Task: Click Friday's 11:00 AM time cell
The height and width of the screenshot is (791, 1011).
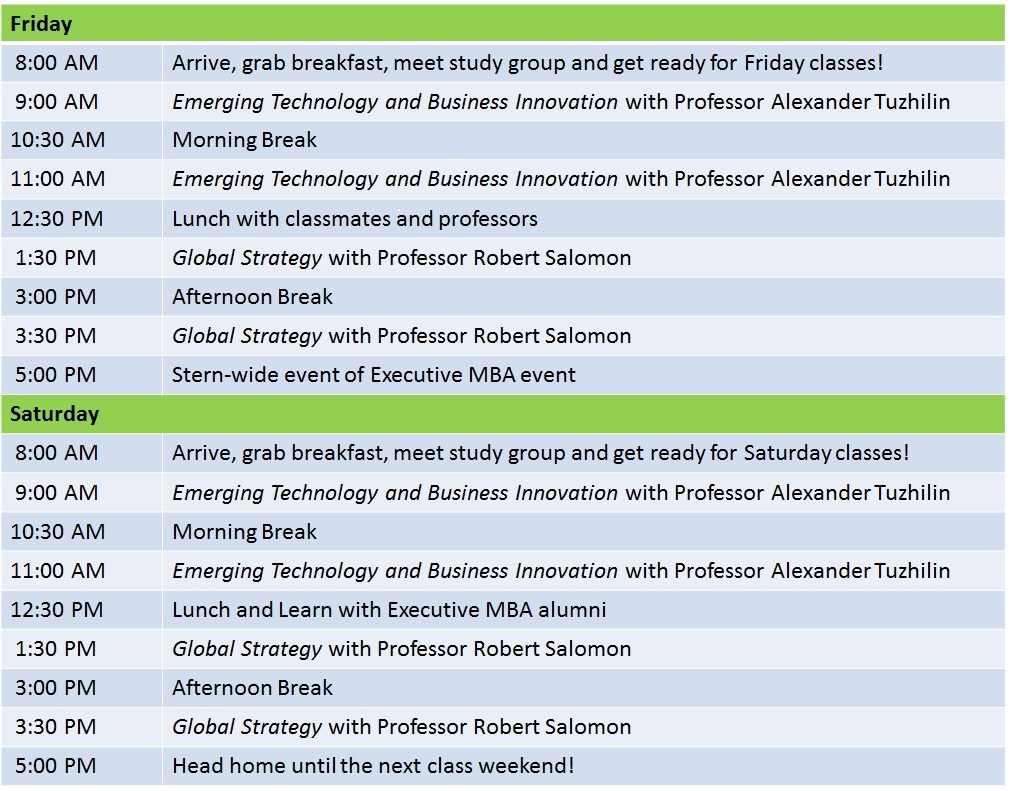Action: (58, 180)
